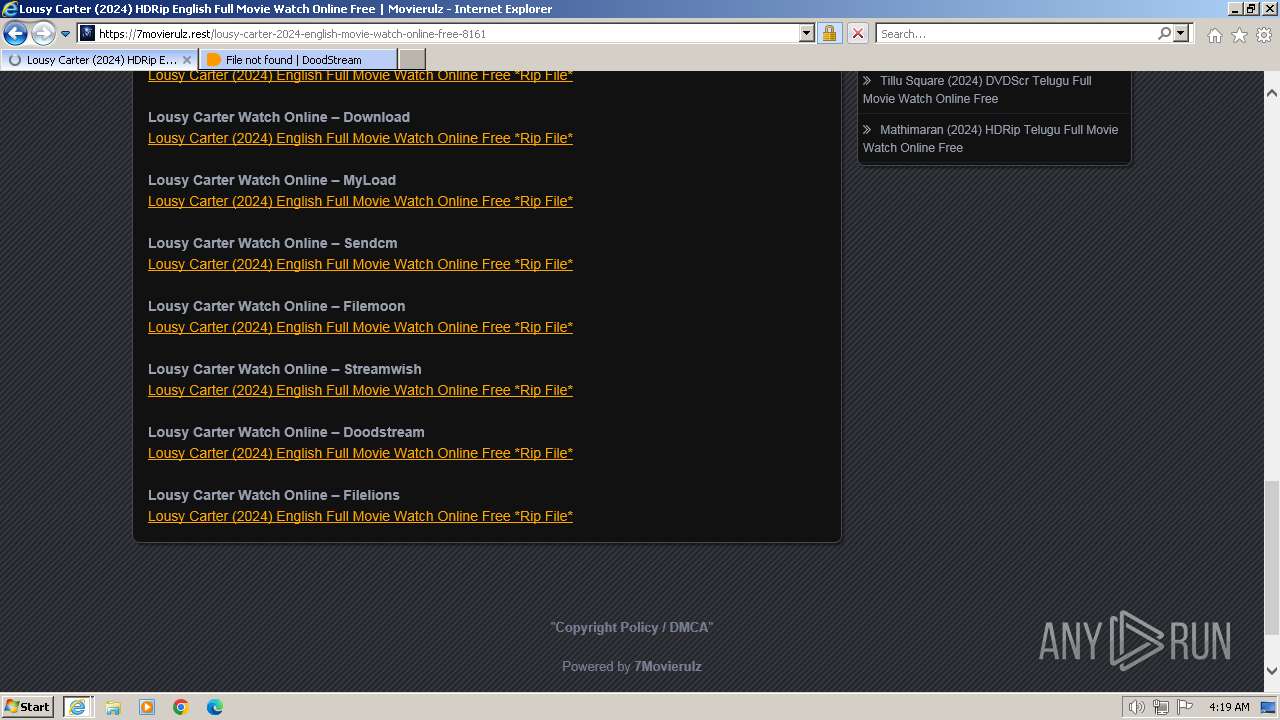Click the scrollbar down arrow

pos(1272,671)
